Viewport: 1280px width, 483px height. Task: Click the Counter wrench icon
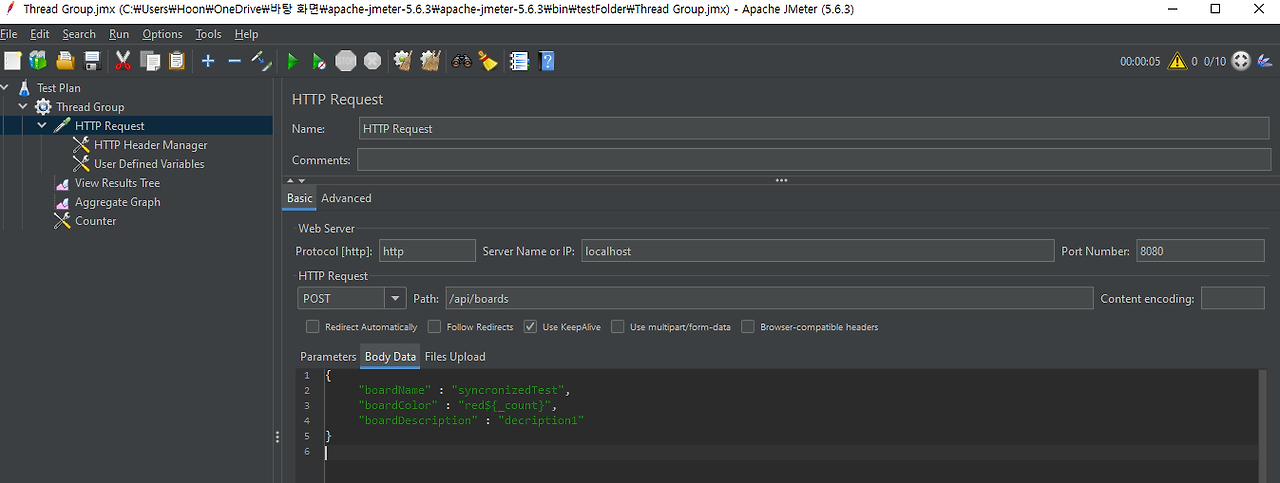[x=62, y=221]
